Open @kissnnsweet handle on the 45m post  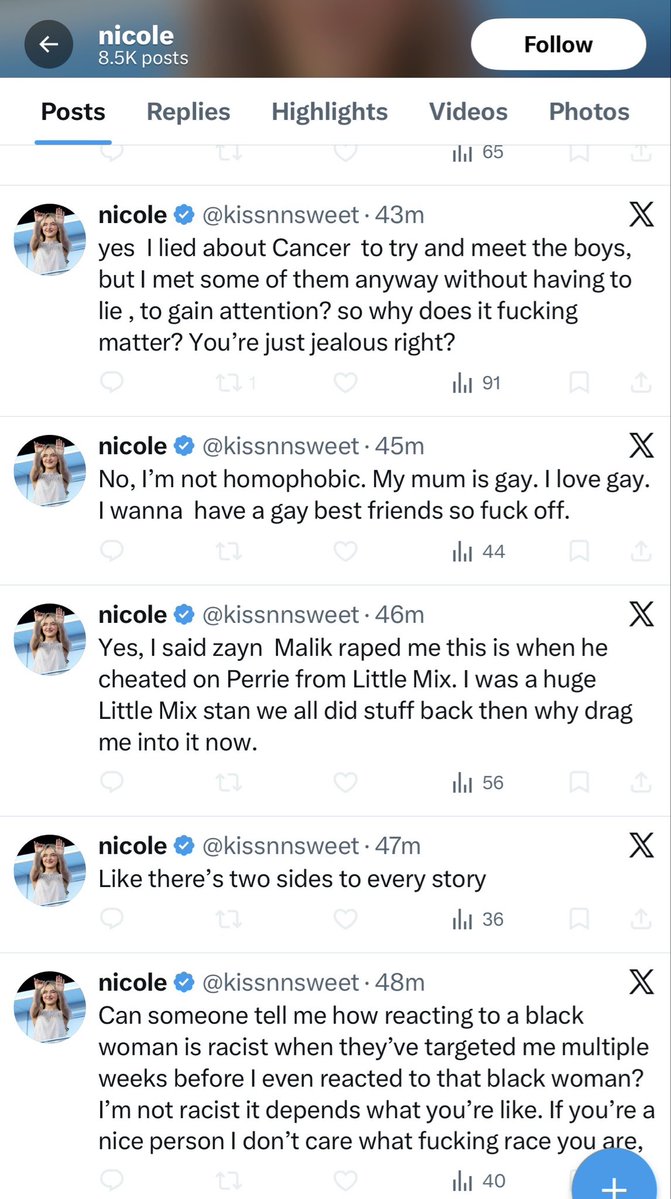280,445
